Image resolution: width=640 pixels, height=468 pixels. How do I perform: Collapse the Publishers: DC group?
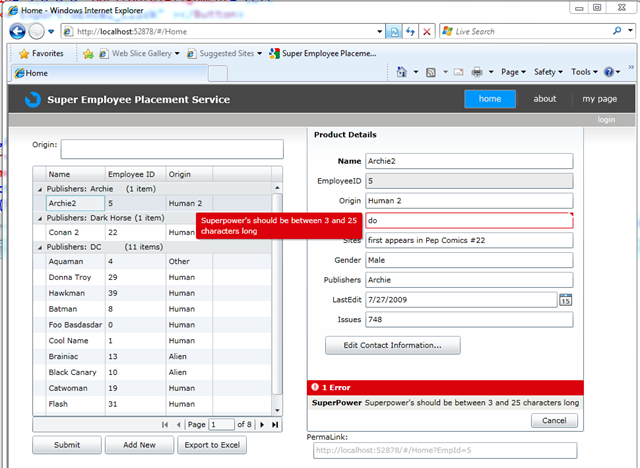40,246
